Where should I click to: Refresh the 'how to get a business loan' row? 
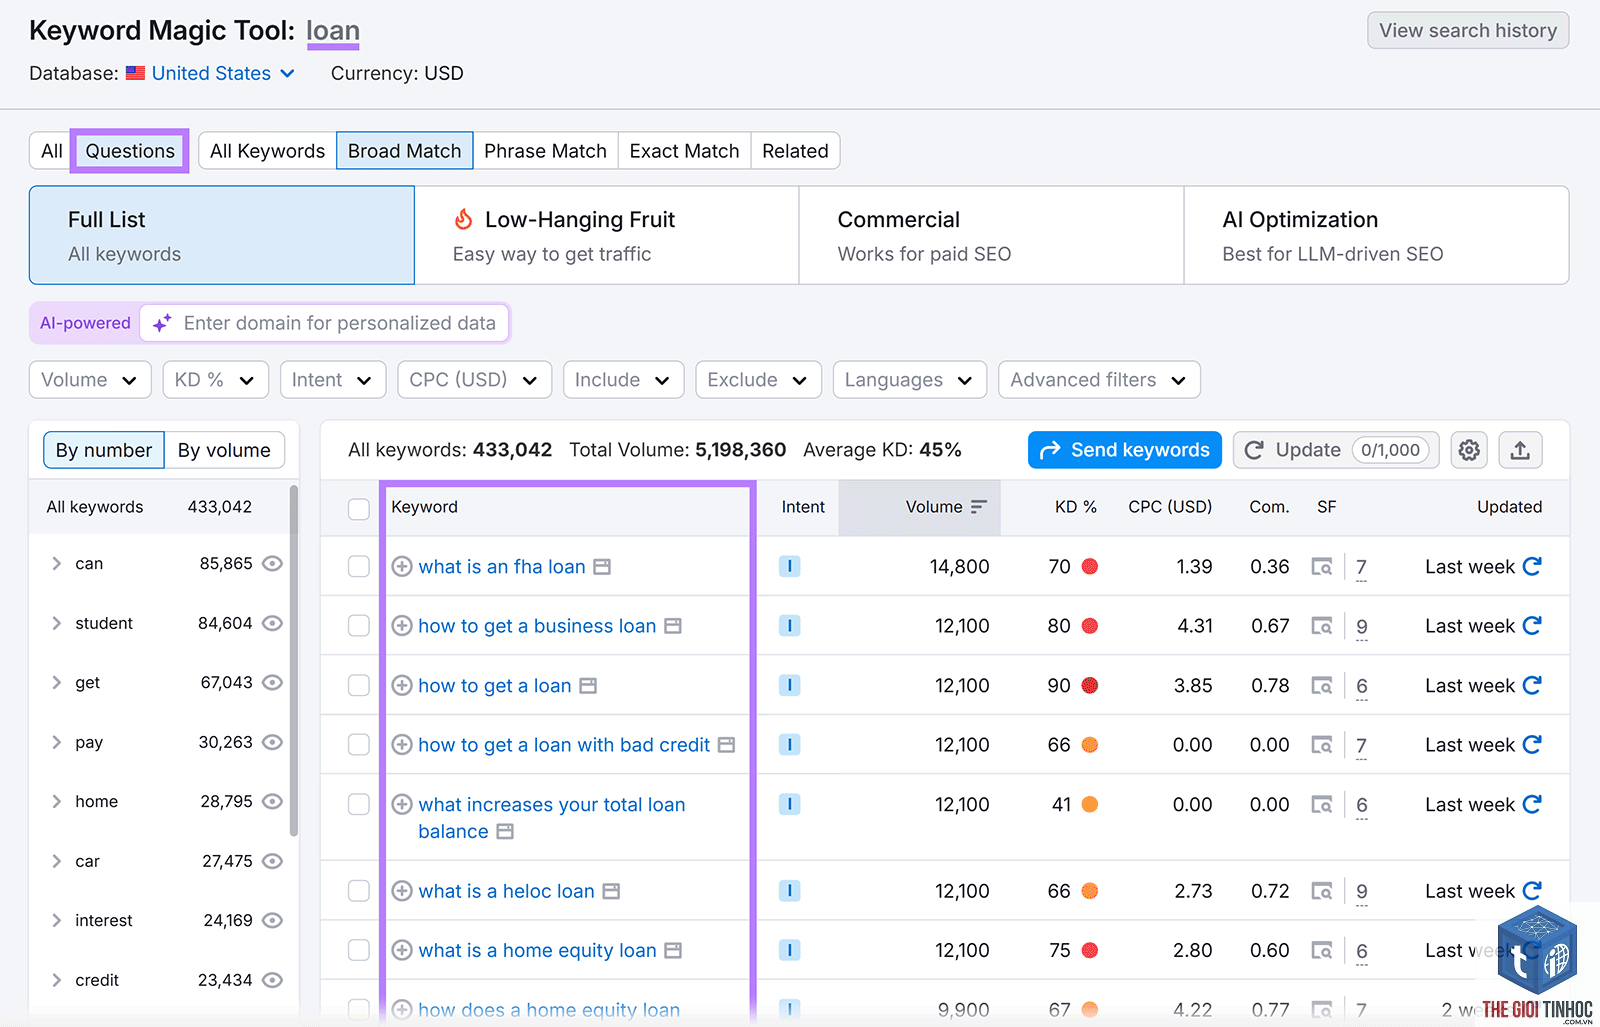tap(1532, 625)
